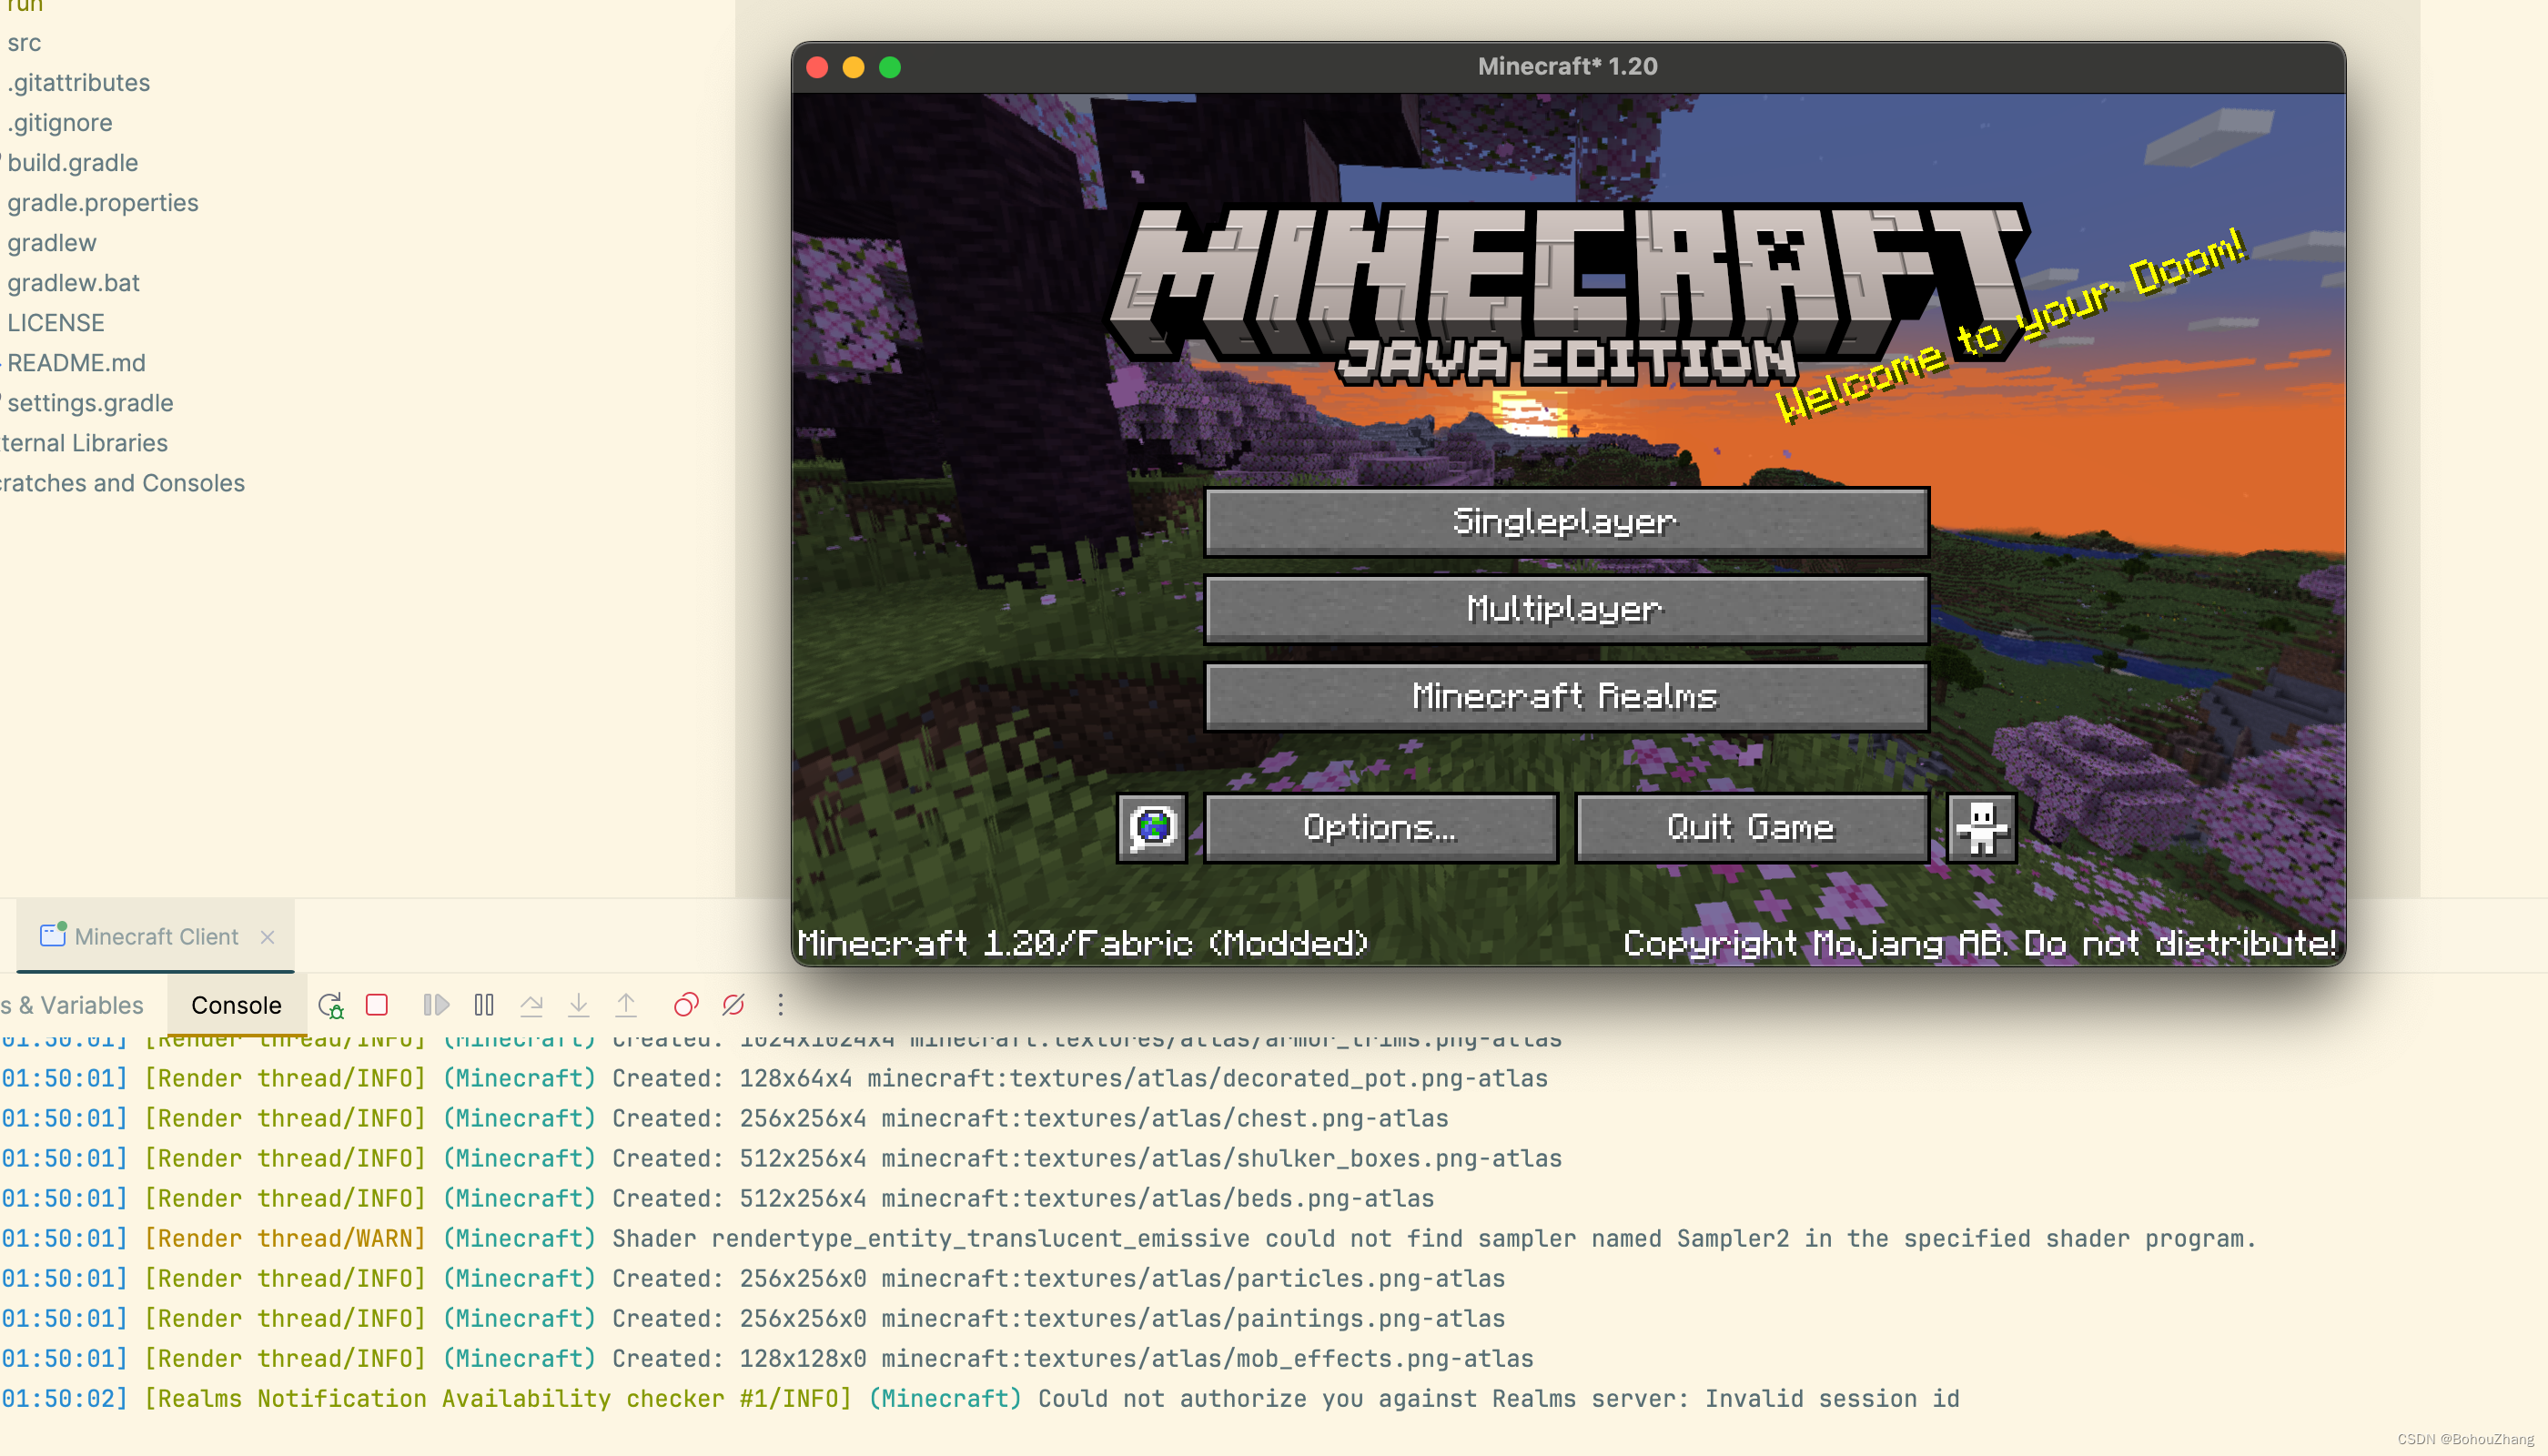Click Quit Game in Minecraft

click(1751, 828)
